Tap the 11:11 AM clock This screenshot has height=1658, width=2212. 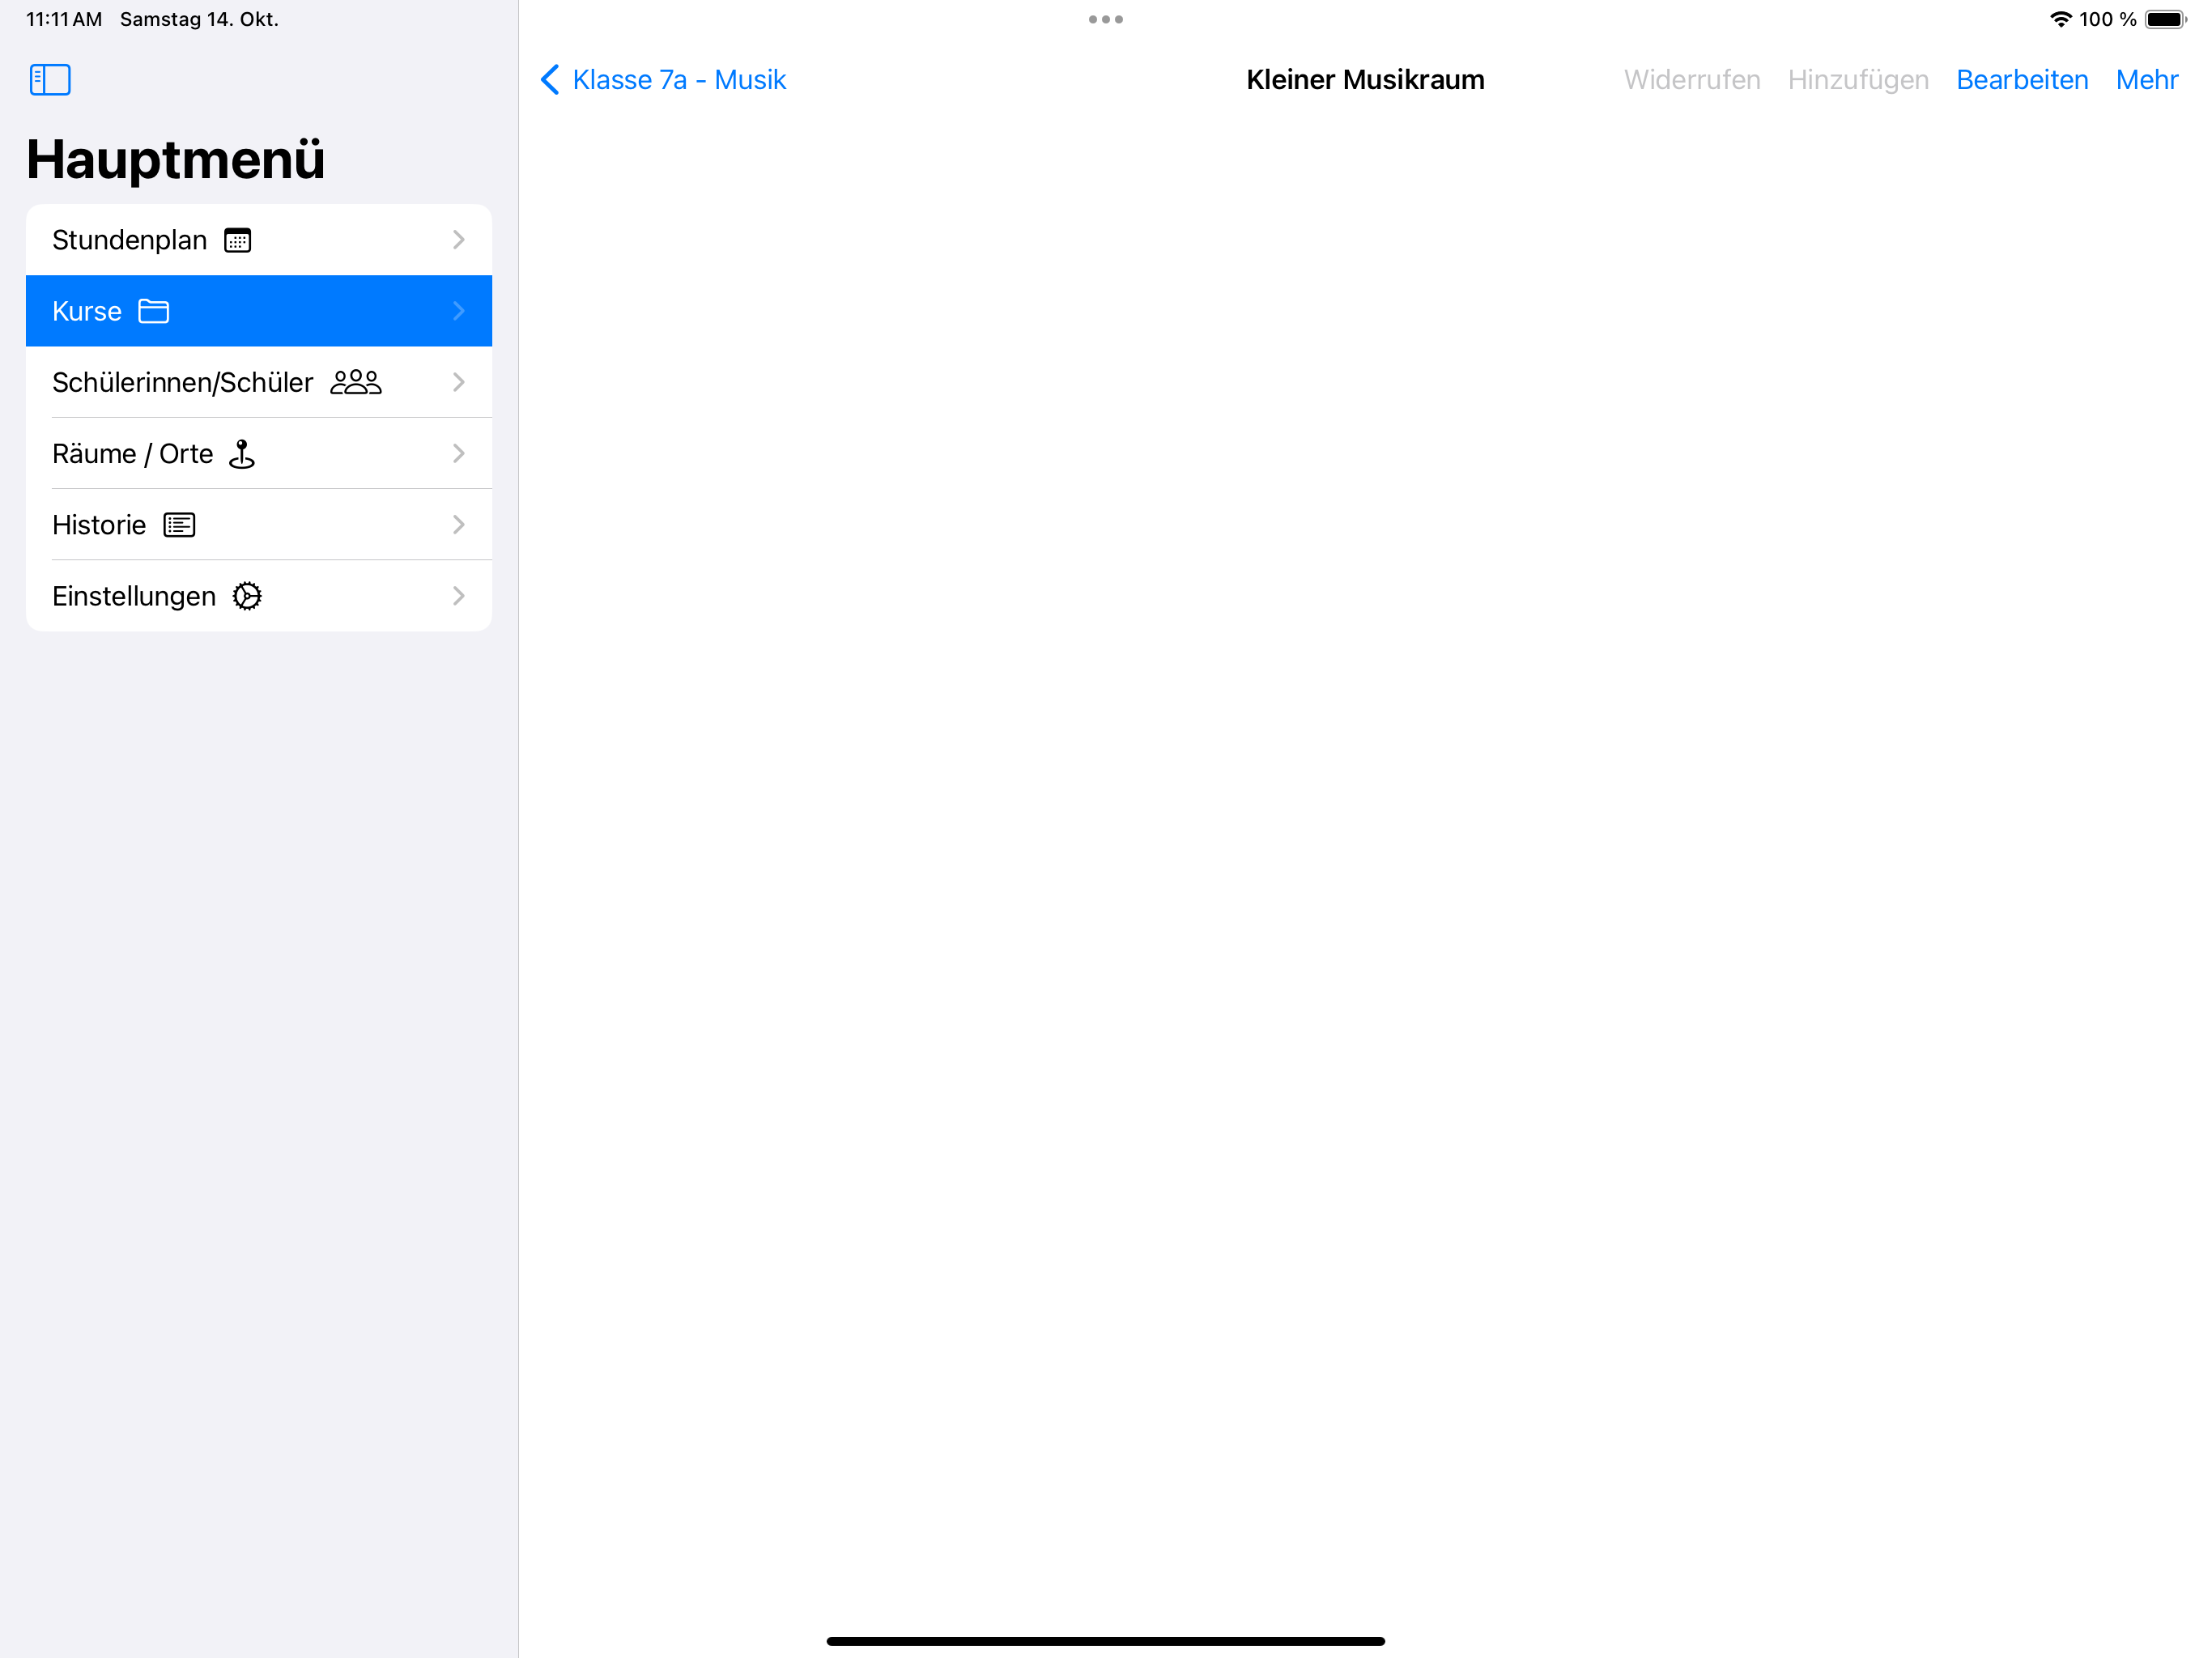pos(64,19)
